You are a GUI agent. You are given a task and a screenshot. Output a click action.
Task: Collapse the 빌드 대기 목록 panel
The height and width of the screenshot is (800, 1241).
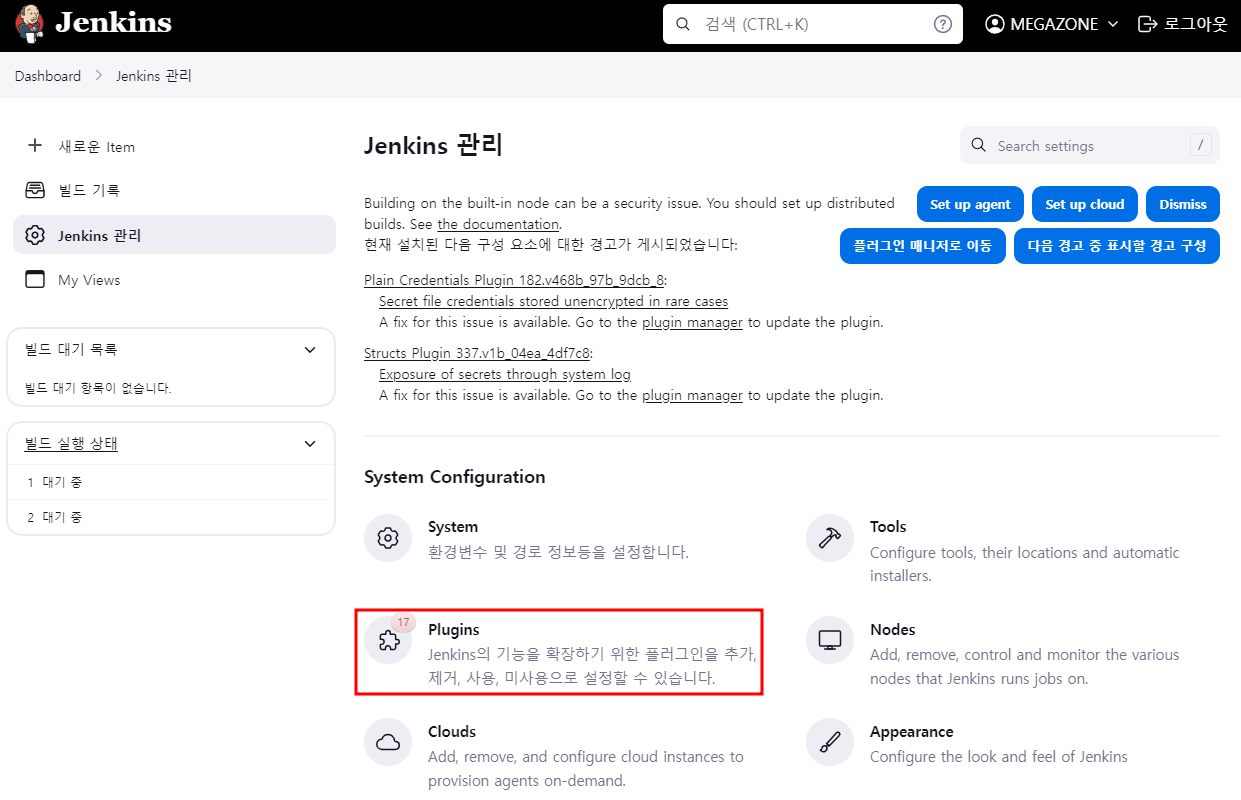tap(310, 350)
